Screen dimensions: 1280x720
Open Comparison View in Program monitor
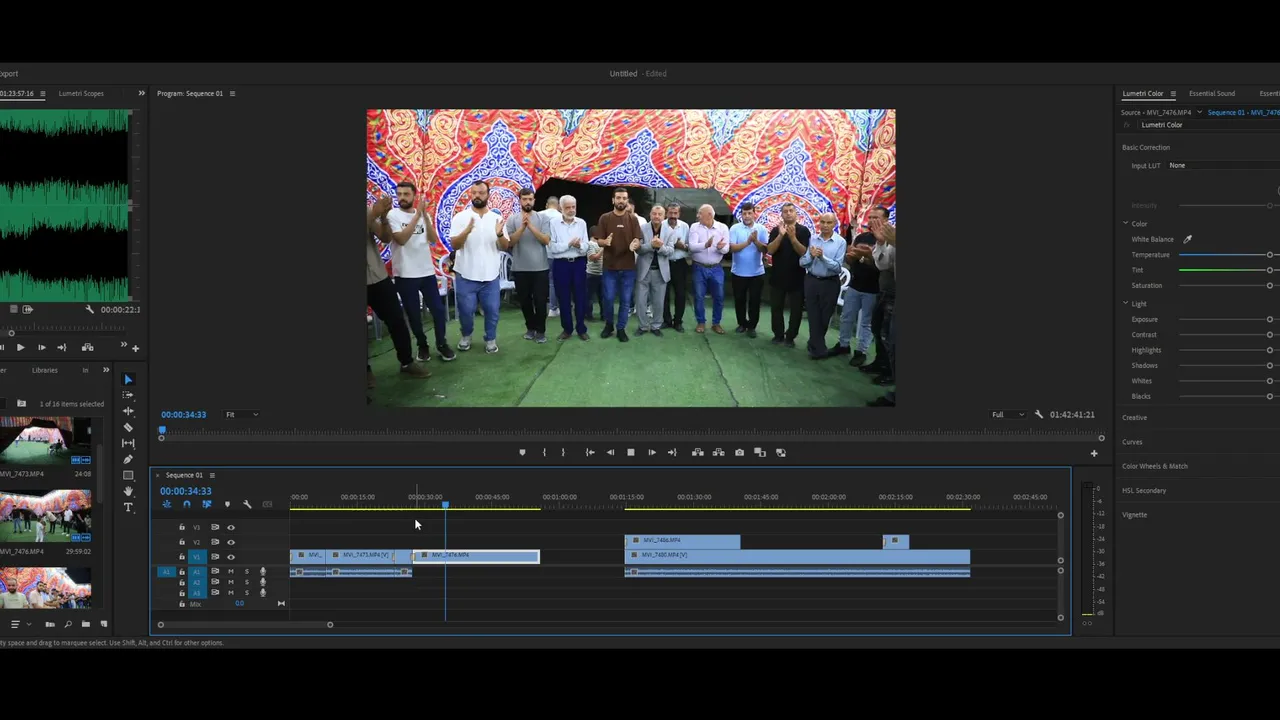click(760, 453)
